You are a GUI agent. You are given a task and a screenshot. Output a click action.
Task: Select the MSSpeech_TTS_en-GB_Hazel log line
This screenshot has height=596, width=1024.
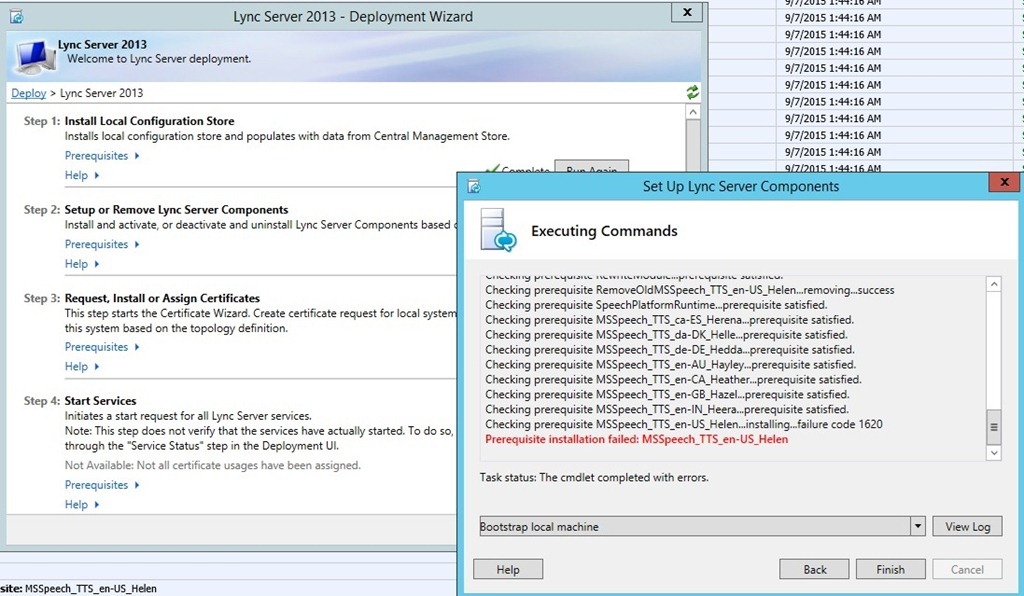coord(667,395)
